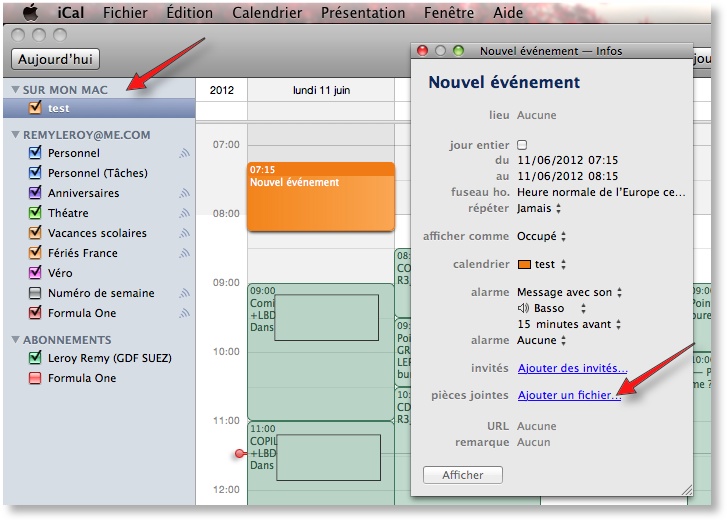
Task: Click the au end date 11/06/2012 08:15
Action: point(567,176)
